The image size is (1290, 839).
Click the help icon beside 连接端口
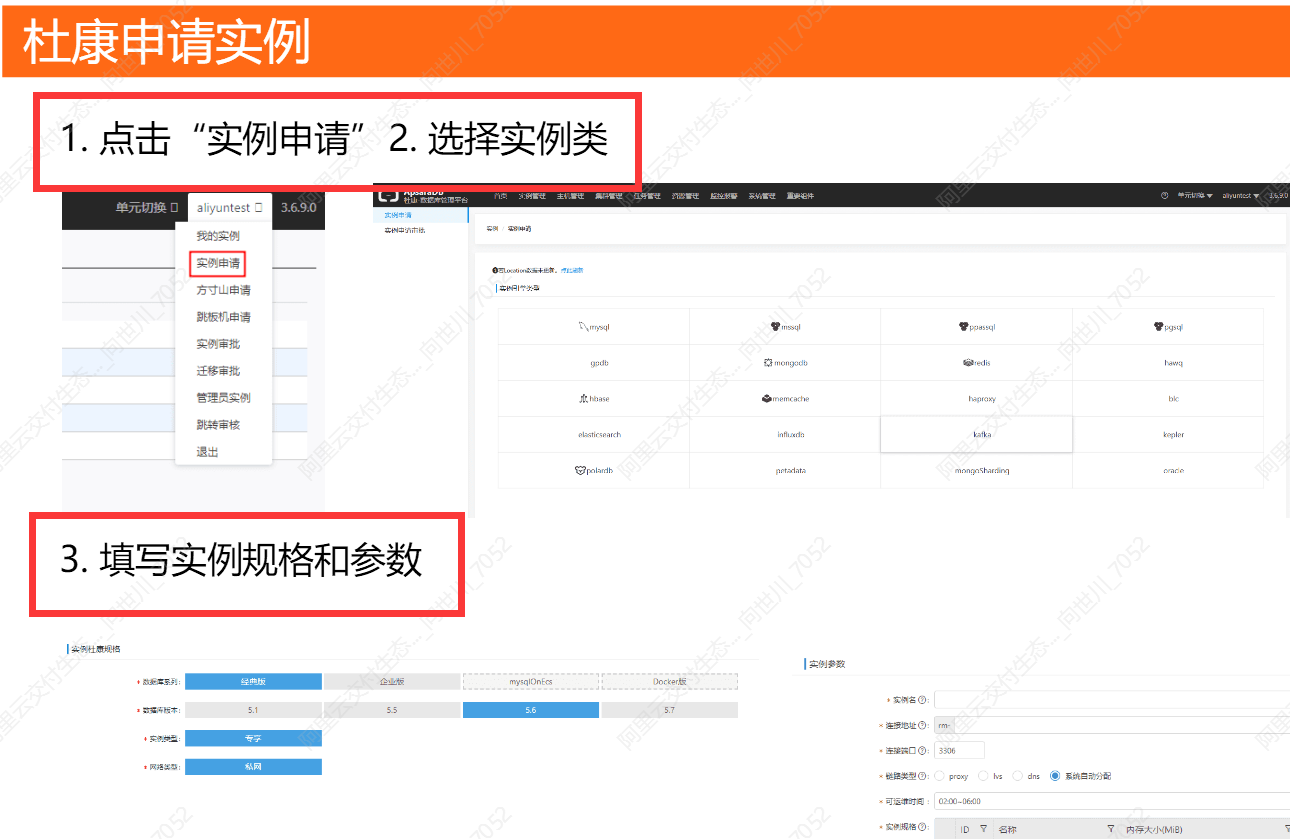click(x=922, y=750)
